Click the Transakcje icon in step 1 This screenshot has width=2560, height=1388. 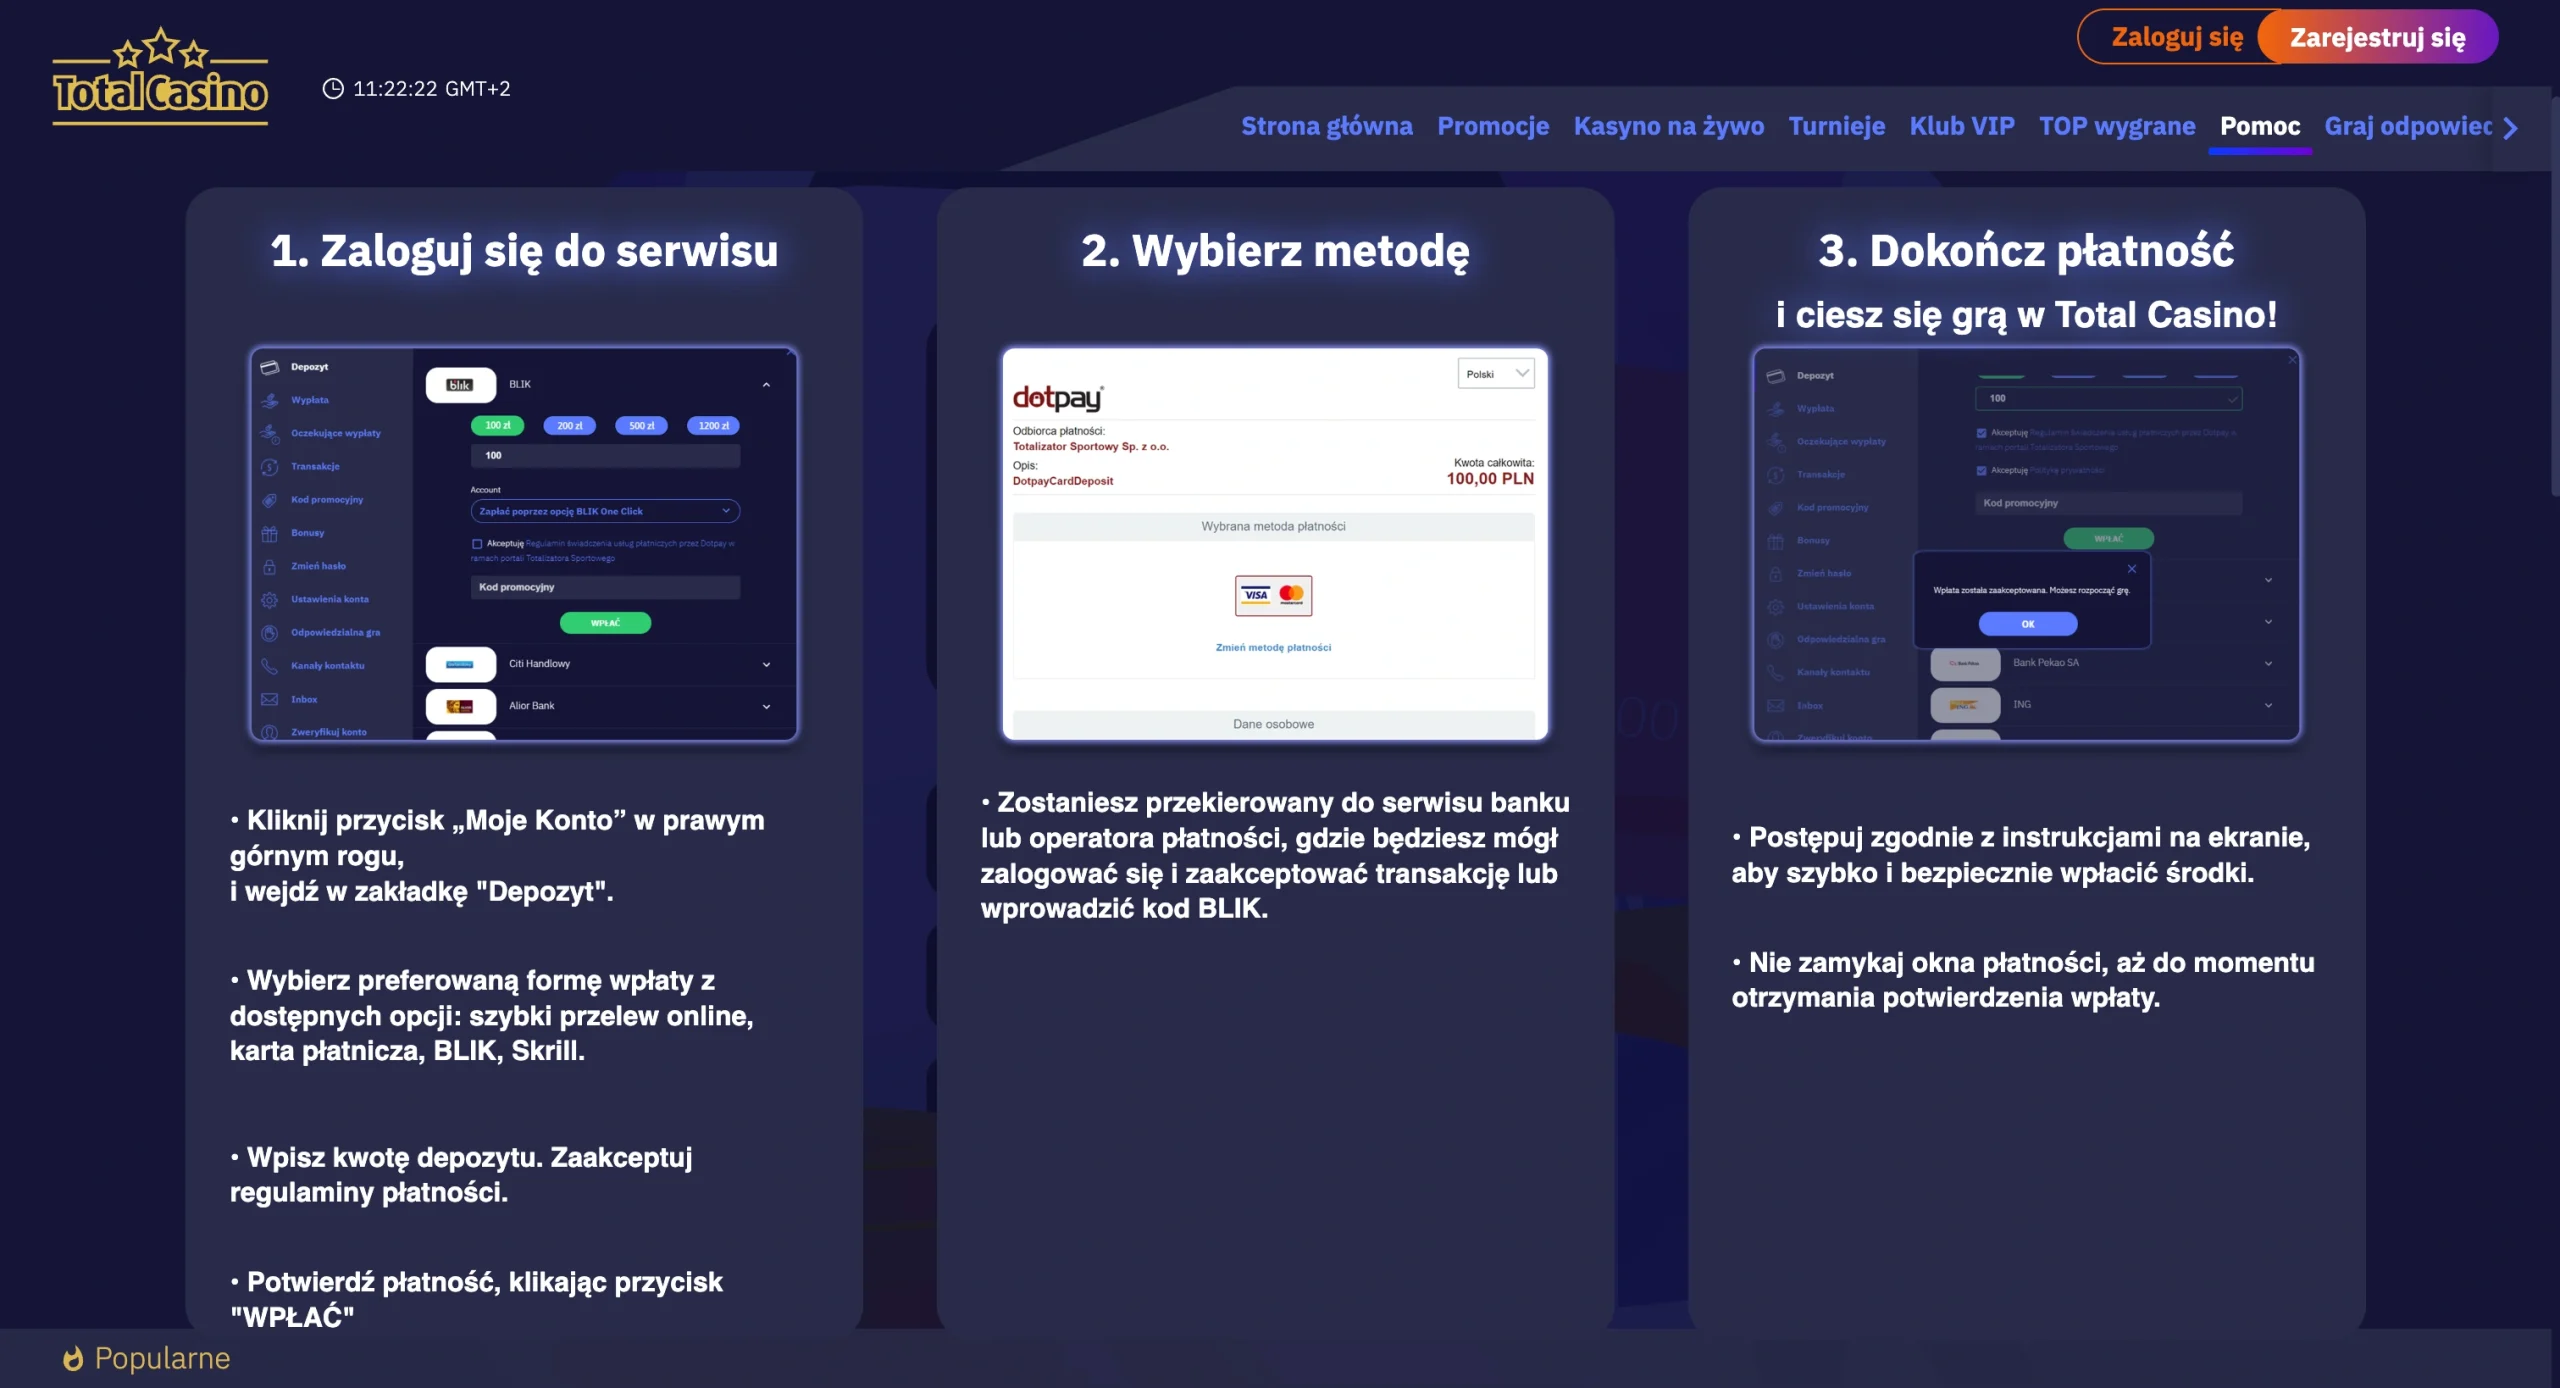pos(269,467)
